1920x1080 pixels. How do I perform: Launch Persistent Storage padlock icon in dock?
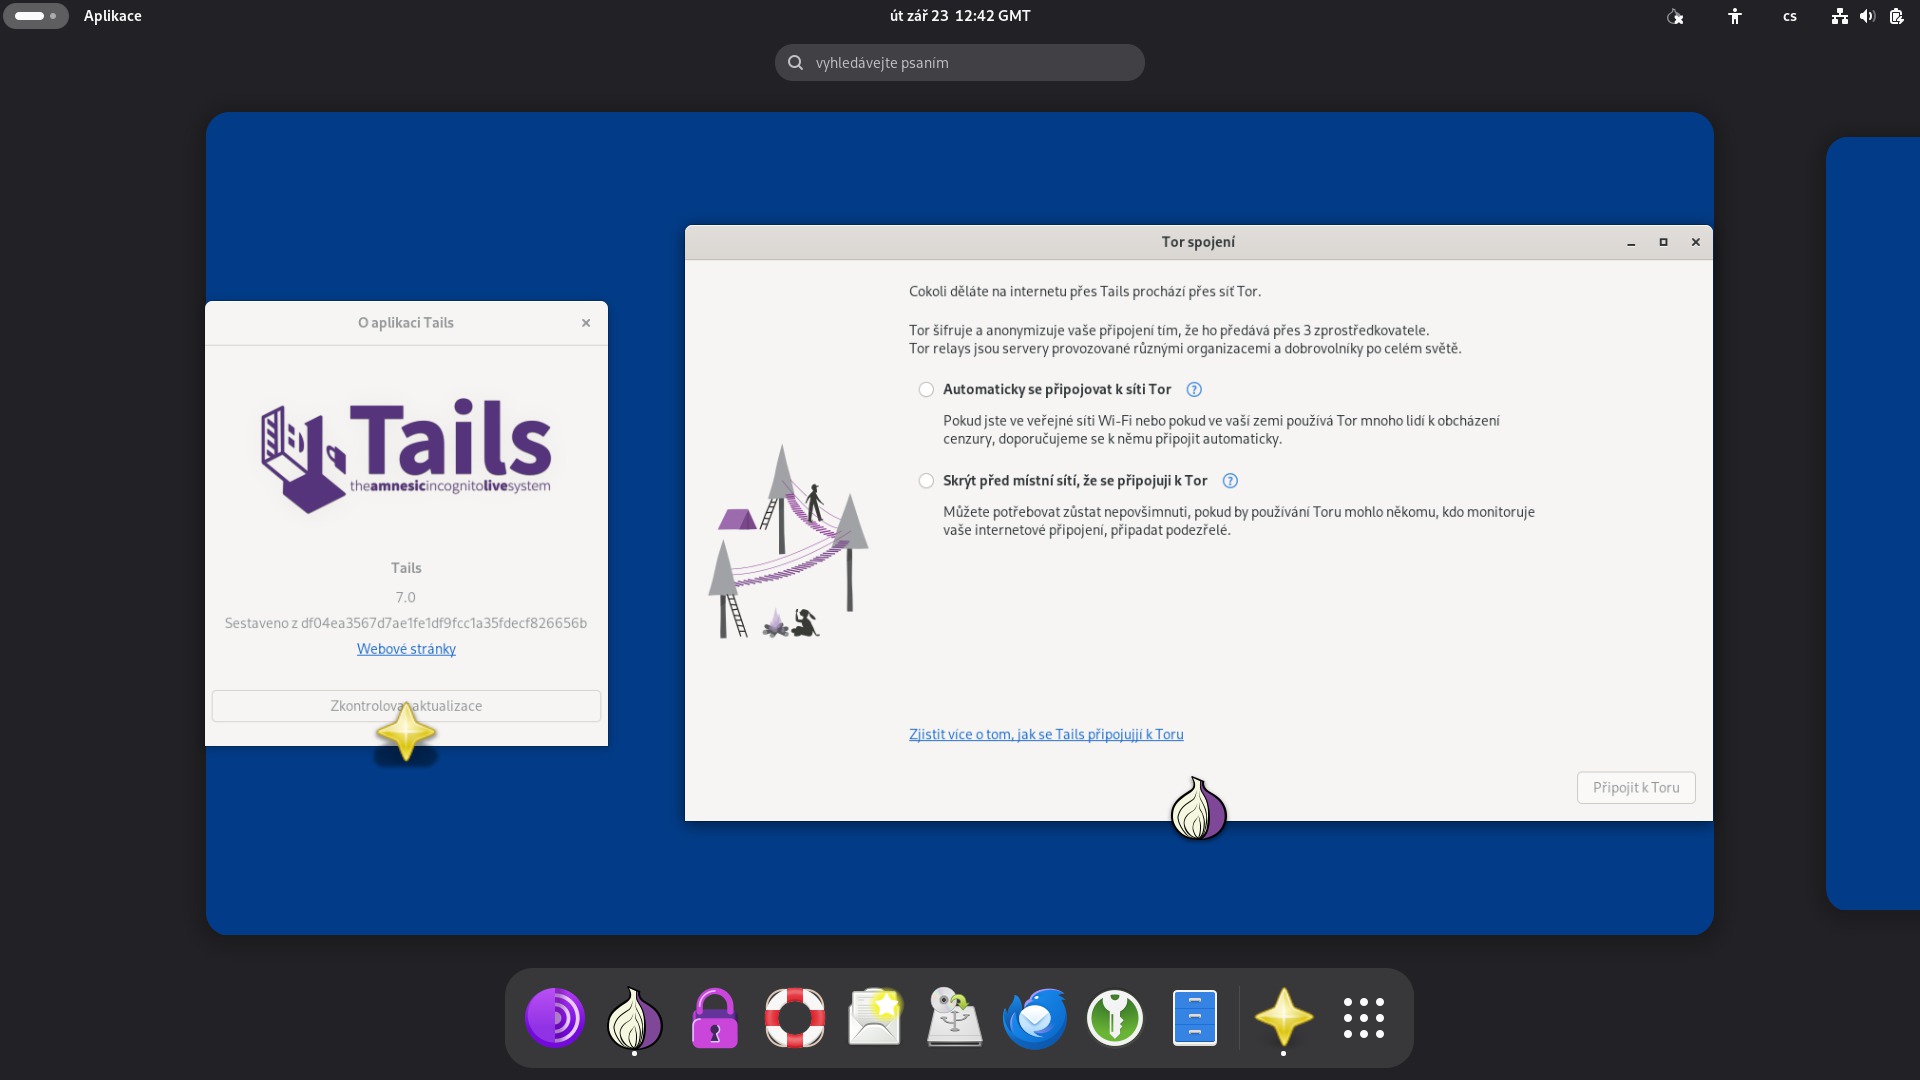click(x=714, y=1018)
